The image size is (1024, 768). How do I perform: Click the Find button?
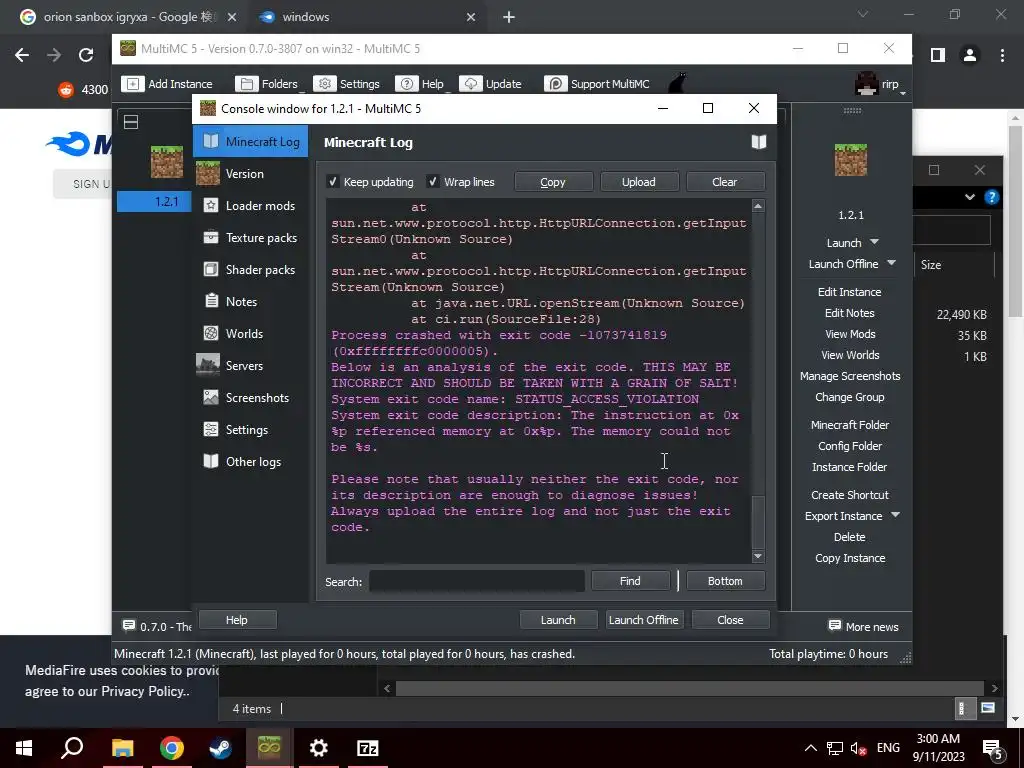coord(630,581)
